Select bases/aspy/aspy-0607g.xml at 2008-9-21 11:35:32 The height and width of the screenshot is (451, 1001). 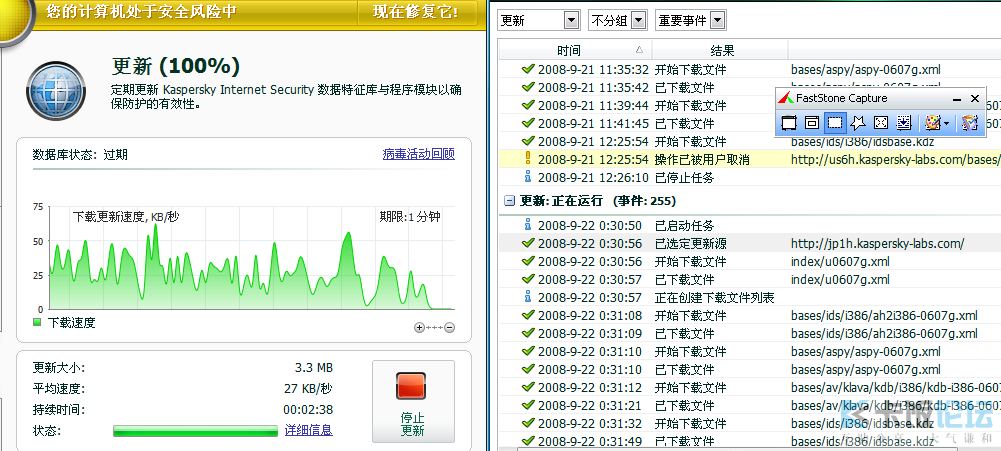(866, 69)
